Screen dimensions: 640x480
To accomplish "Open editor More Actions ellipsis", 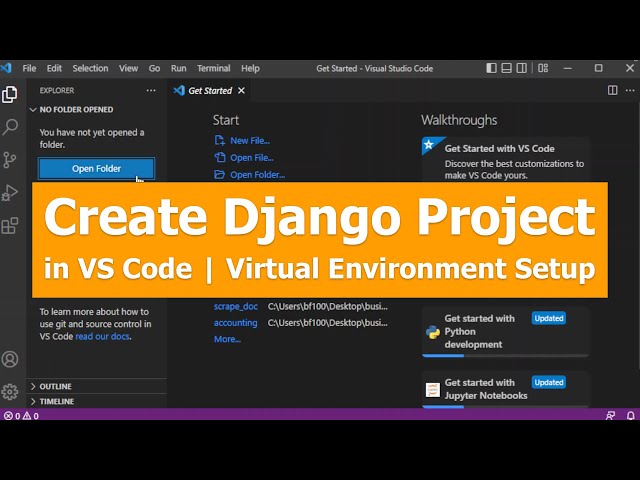I will (630, 90).
